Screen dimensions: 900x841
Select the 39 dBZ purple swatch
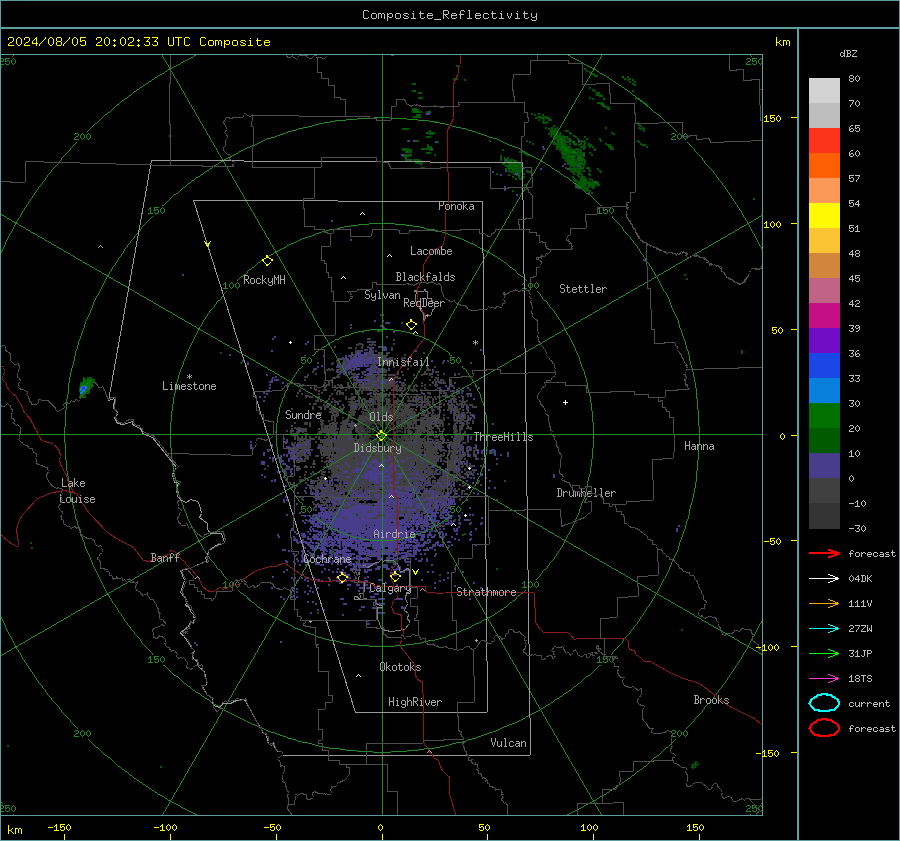[x=824, y=340]
